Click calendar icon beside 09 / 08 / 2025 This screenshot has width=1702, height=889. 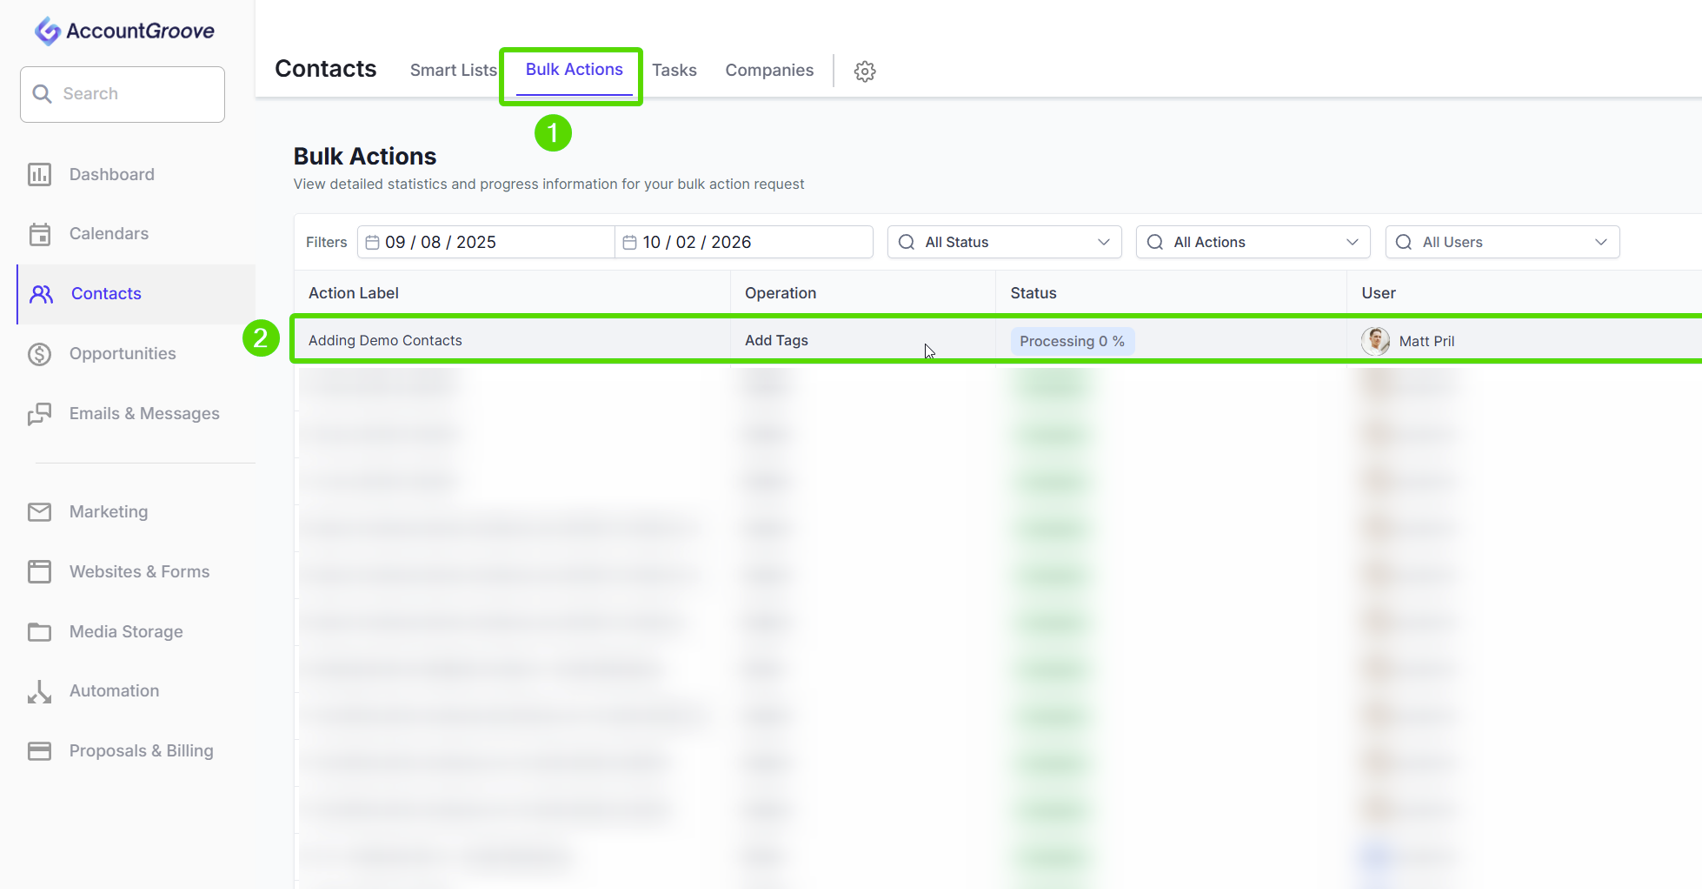pyautogui.click(x=372, y=242)
